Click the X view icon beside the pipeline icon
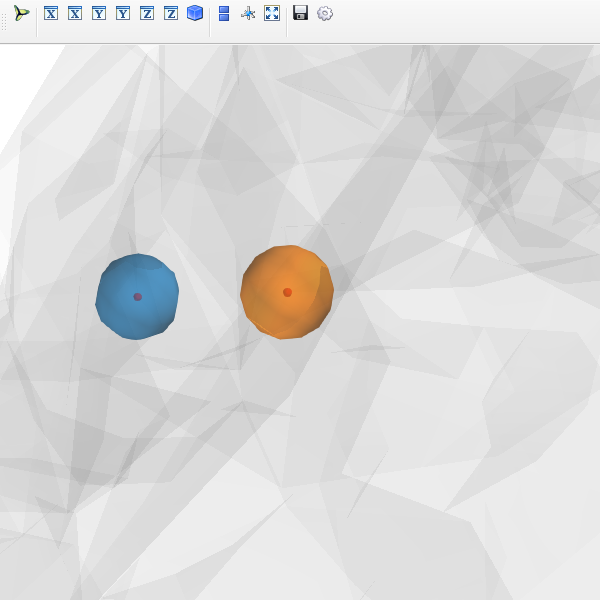 pyautogui.click(x=51, y=13)
